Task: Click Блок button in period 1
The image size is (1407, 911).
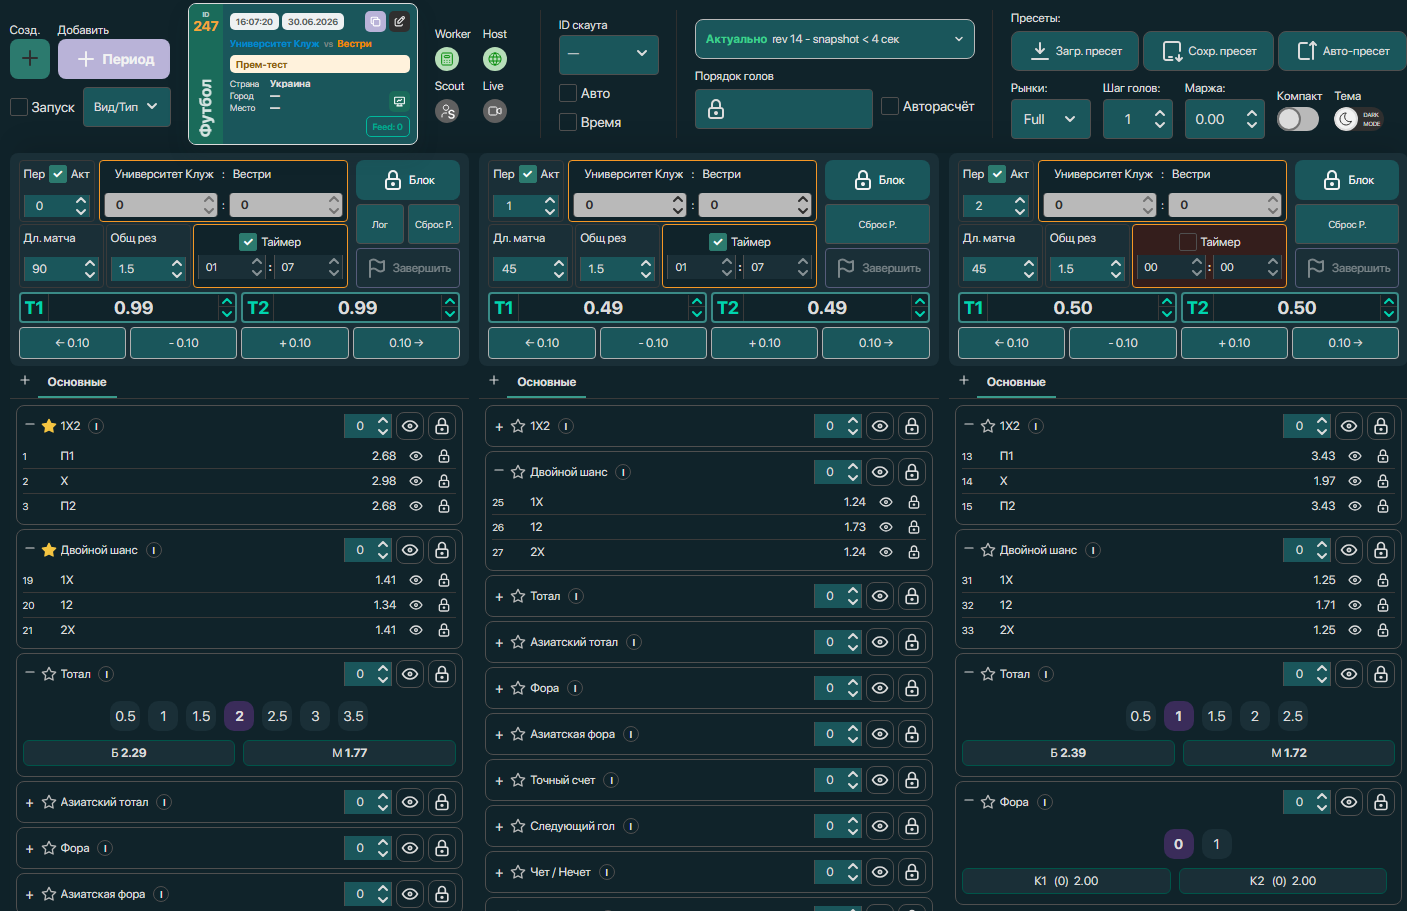Action: coord(878,180)
